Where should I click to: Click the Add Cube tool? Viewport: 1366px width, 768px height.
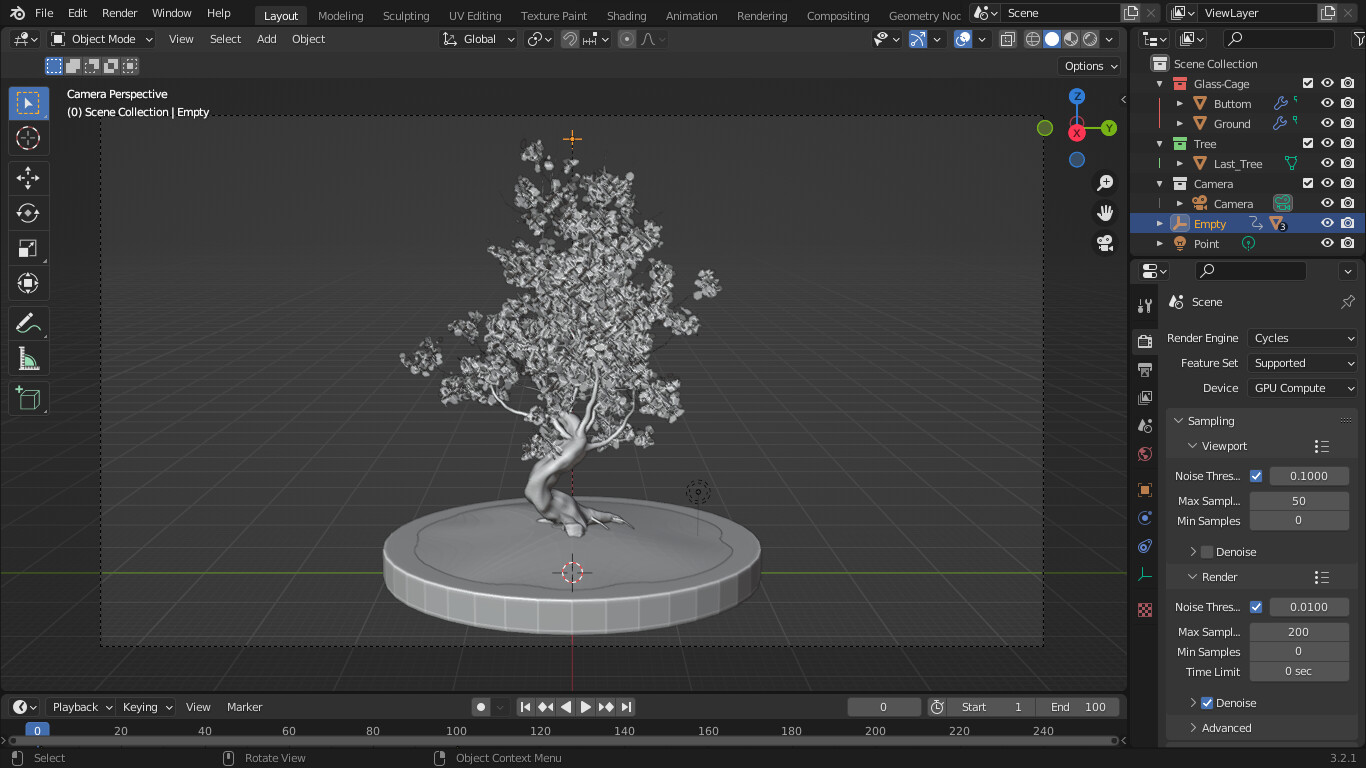tap(28, 398)
